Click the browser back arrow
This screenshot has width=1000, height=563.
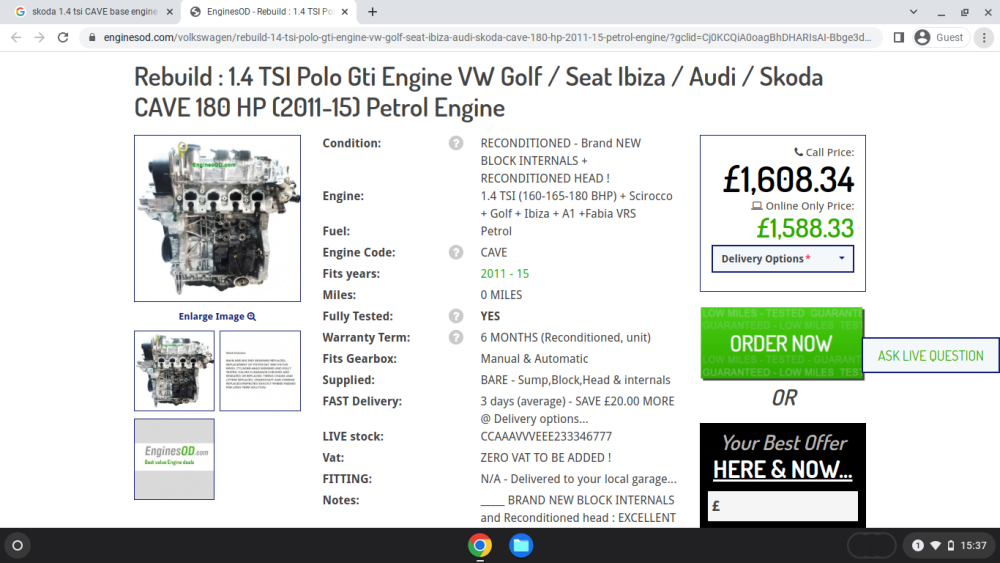[x=17, y=38]
